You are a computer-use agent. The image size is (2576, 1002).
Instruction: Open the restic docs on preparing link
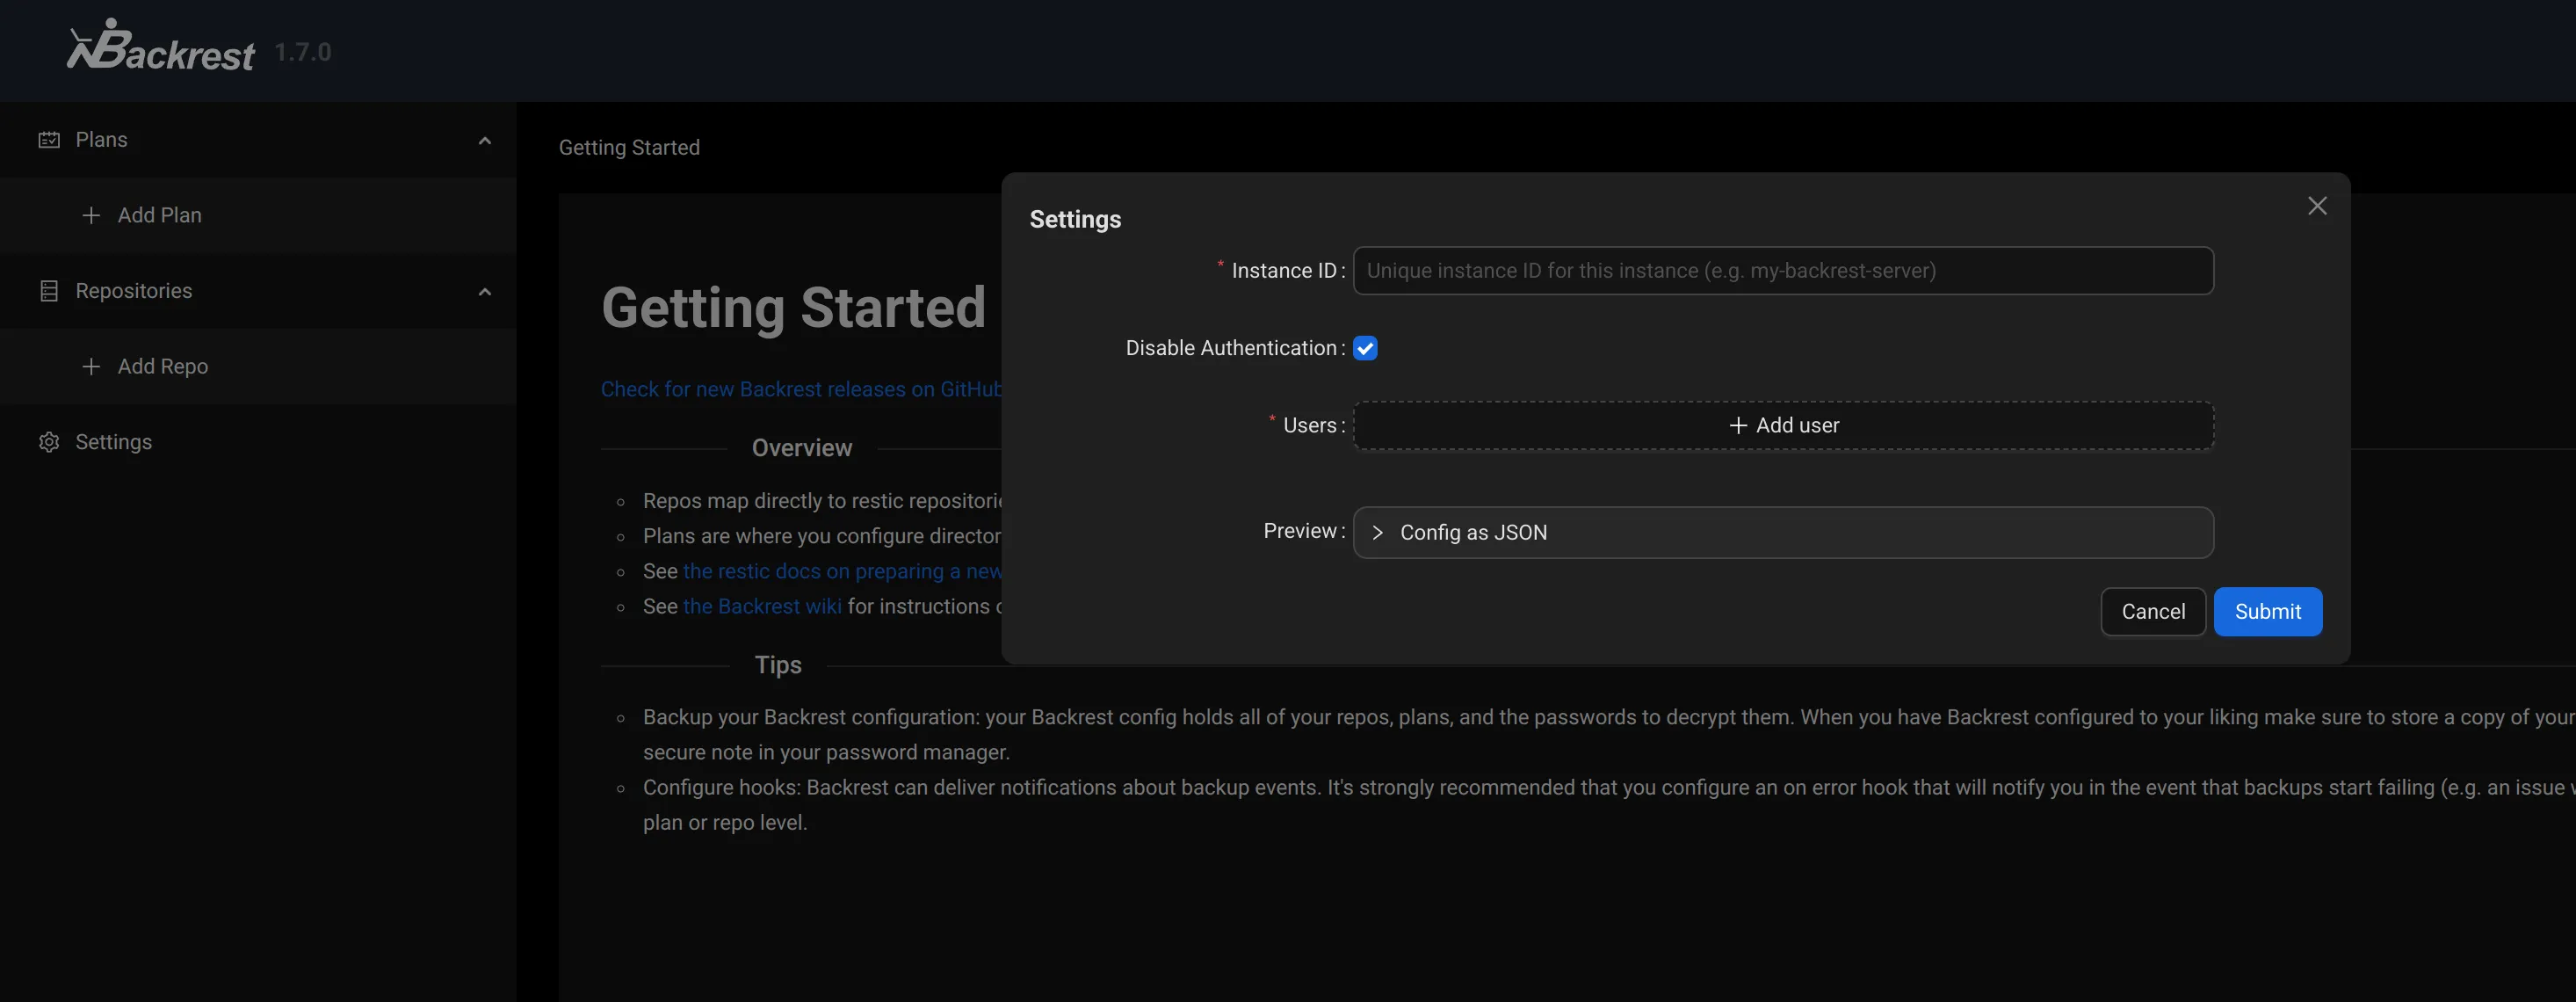click(842, 571)
